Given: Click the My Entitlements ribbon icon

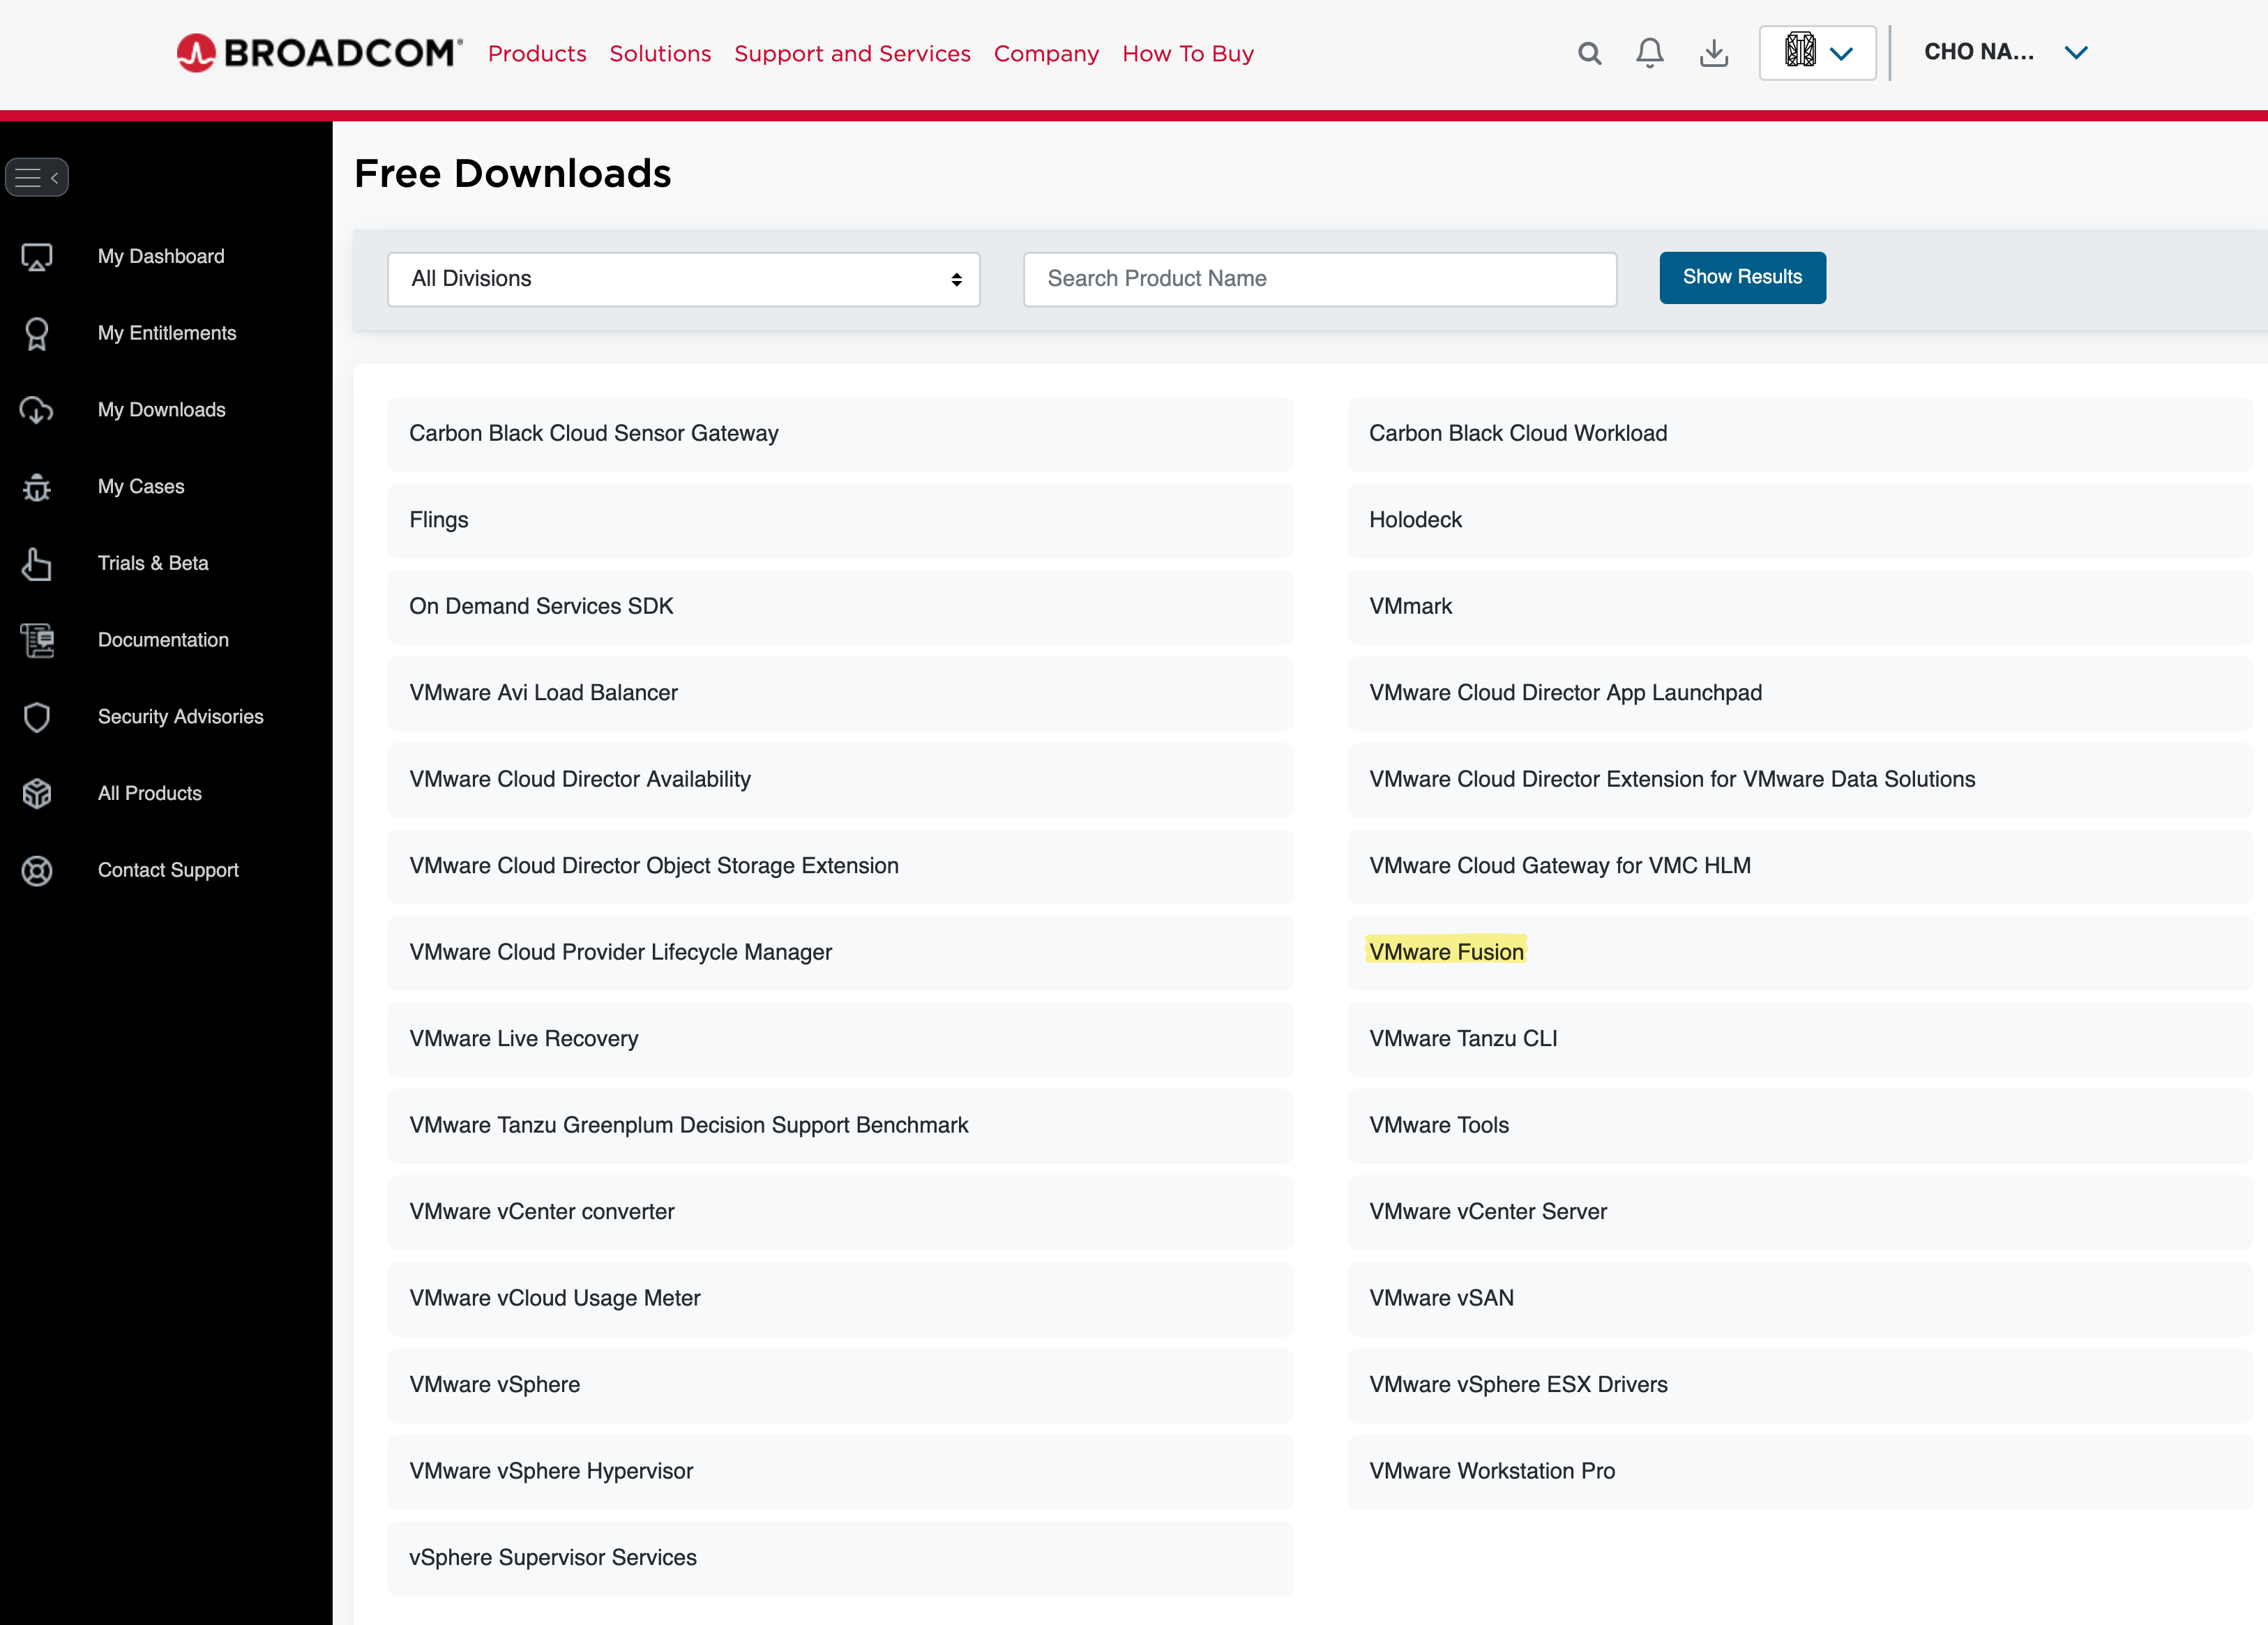Looking at the screenshot, I should 37,334.
